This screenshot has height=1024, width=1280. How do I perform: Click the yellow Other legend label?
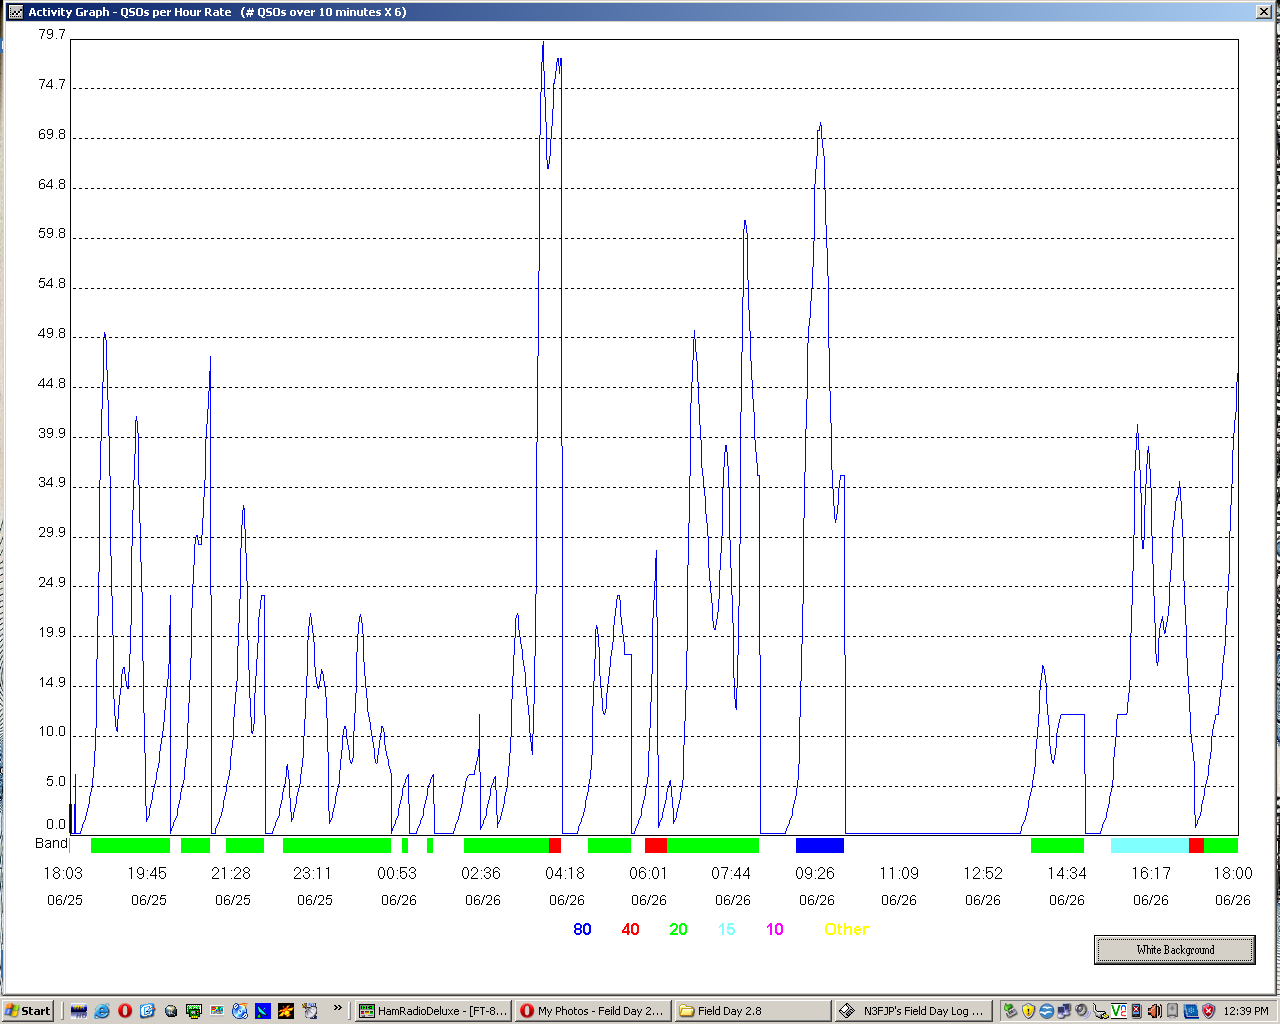[846, 929]
